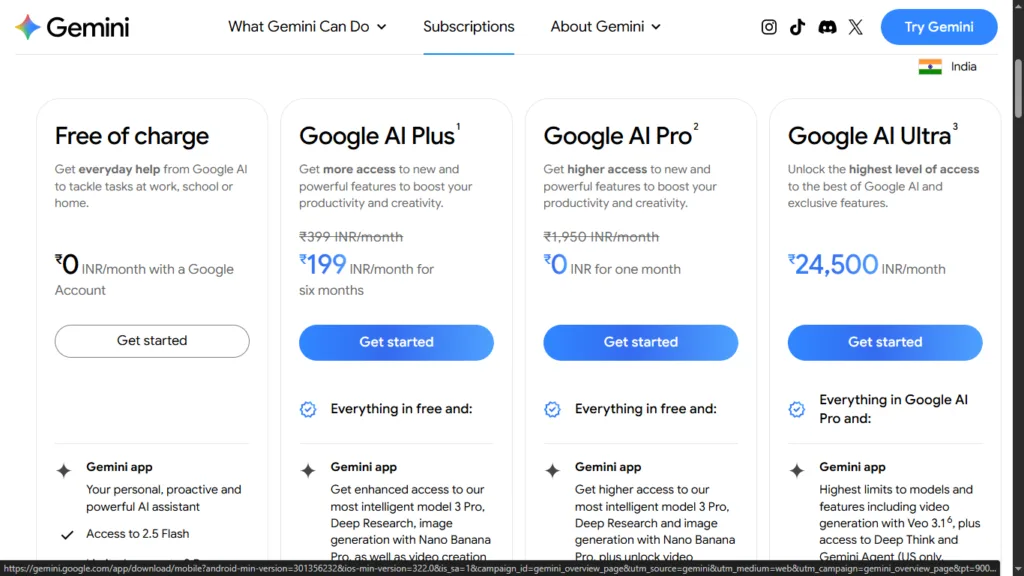Click the TikTok icon in the header

[797, 27]
